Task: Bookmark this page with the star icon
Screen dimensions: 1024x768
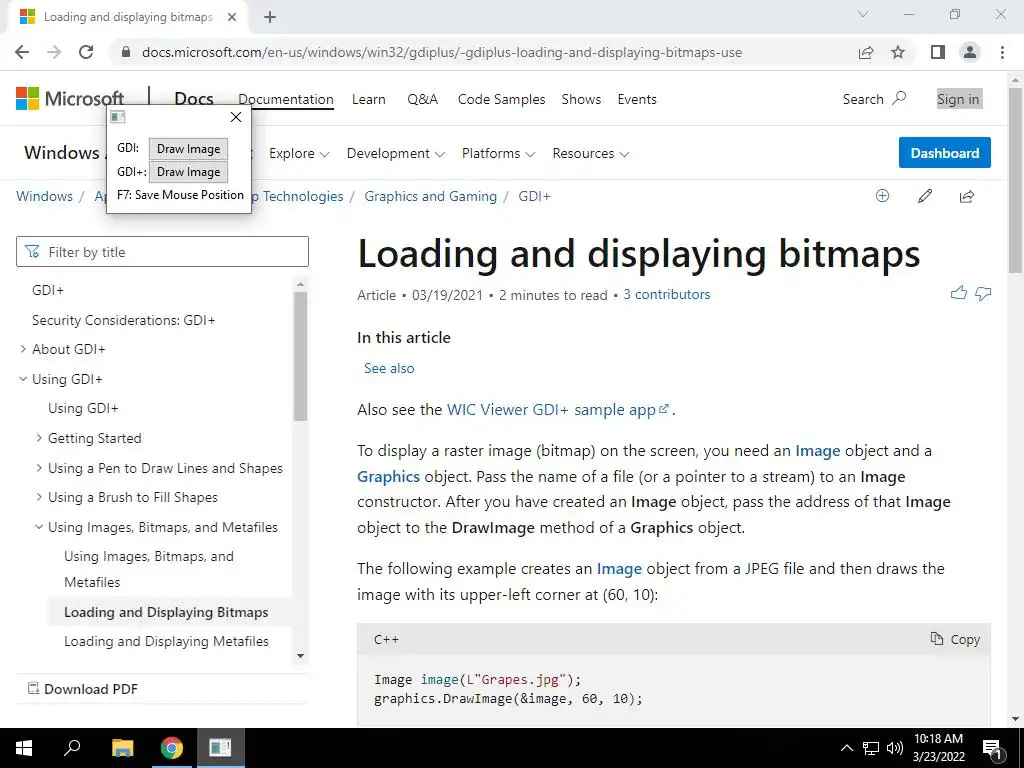Action: [x=898, y=52]
